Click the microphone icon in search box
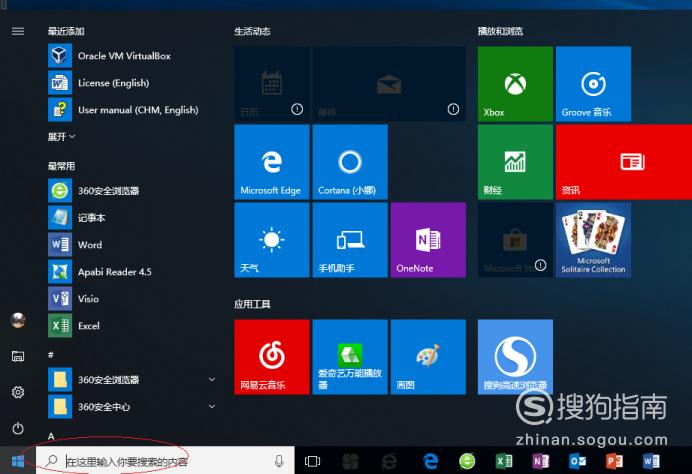 point(279,462)
